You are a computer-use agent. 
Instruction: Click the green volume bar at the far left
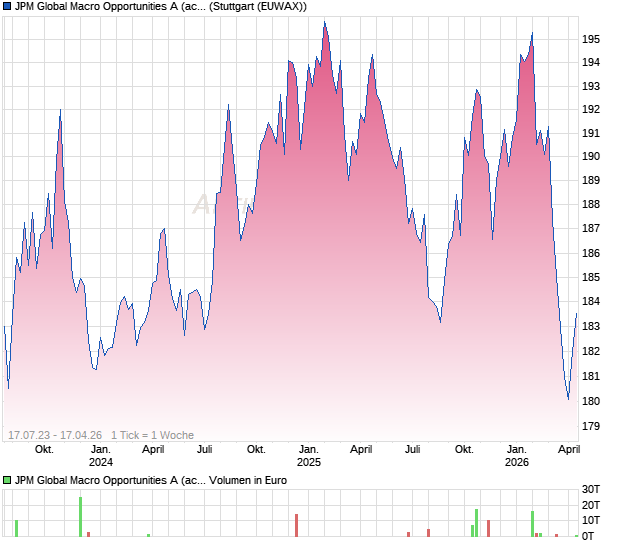pyautogui.click(x=16, y=528)
